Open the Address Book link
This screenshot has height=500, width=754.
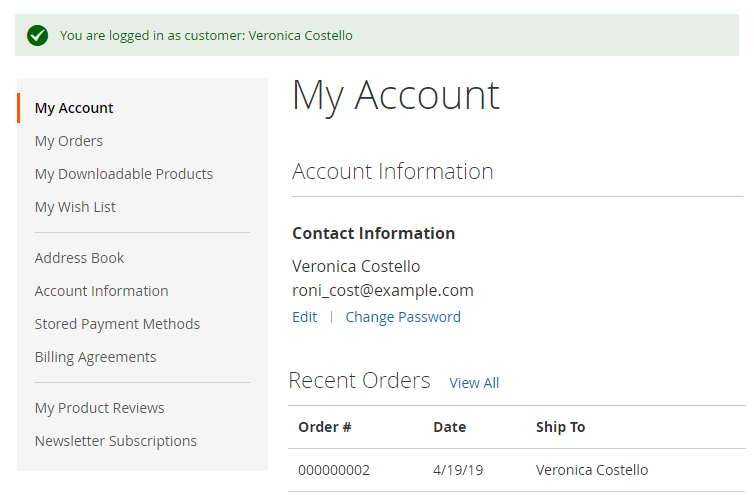[79, 258]
